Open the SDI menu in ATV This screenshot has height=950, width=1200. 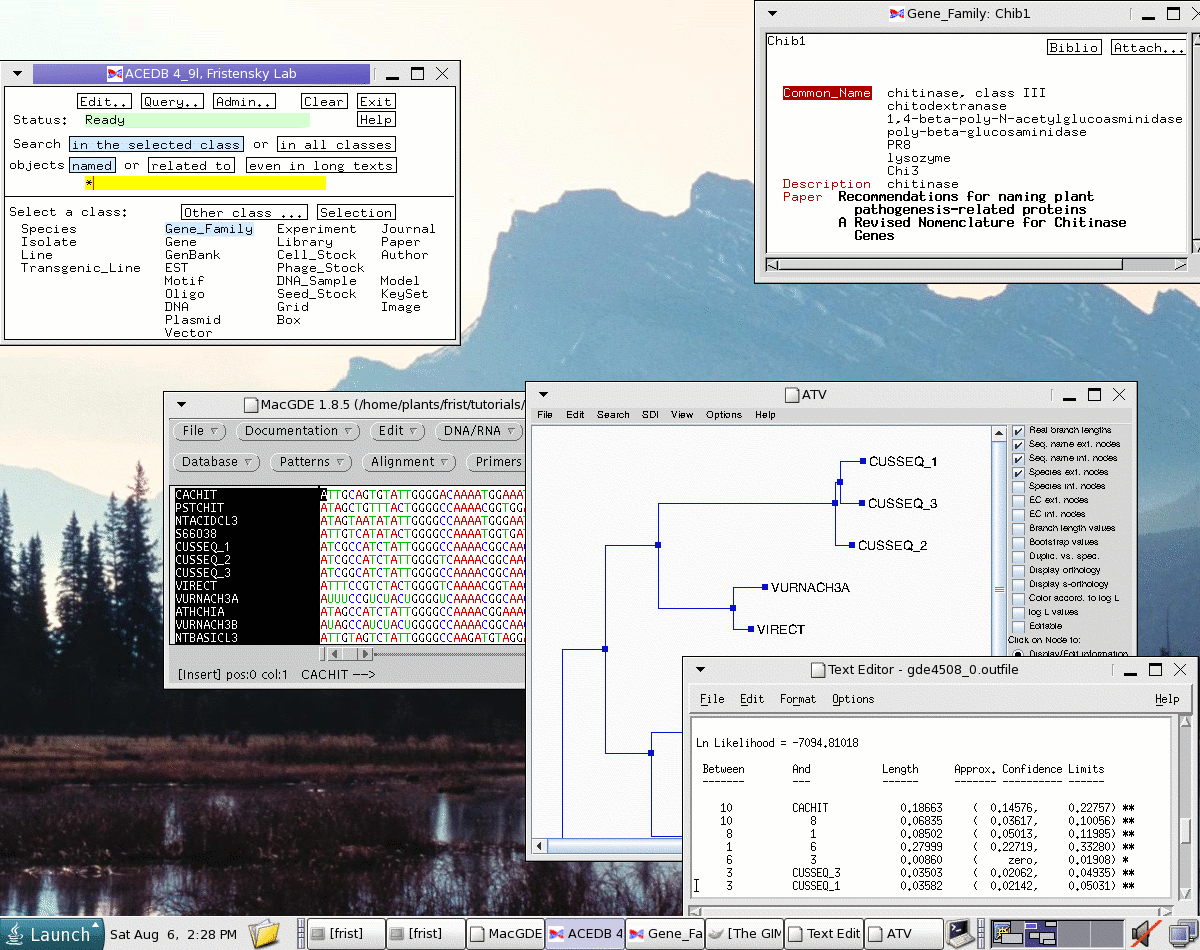pos(650,415)
